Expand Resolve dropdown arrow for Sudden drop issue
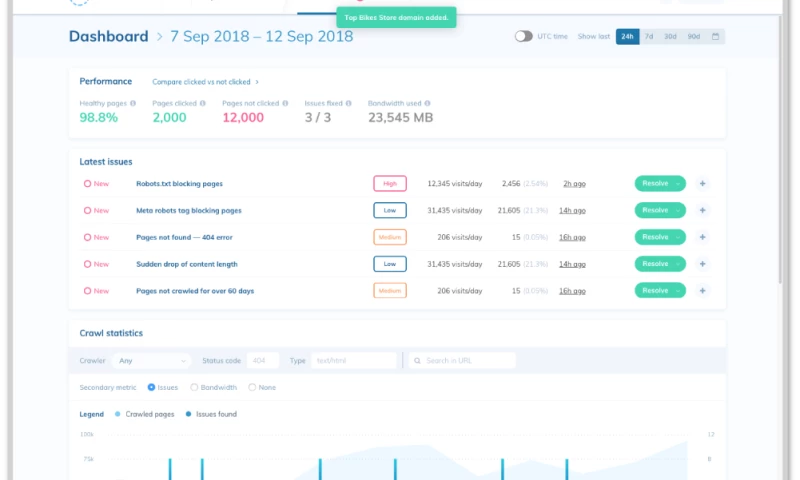800x480 pixels. (x=677, y=264)
